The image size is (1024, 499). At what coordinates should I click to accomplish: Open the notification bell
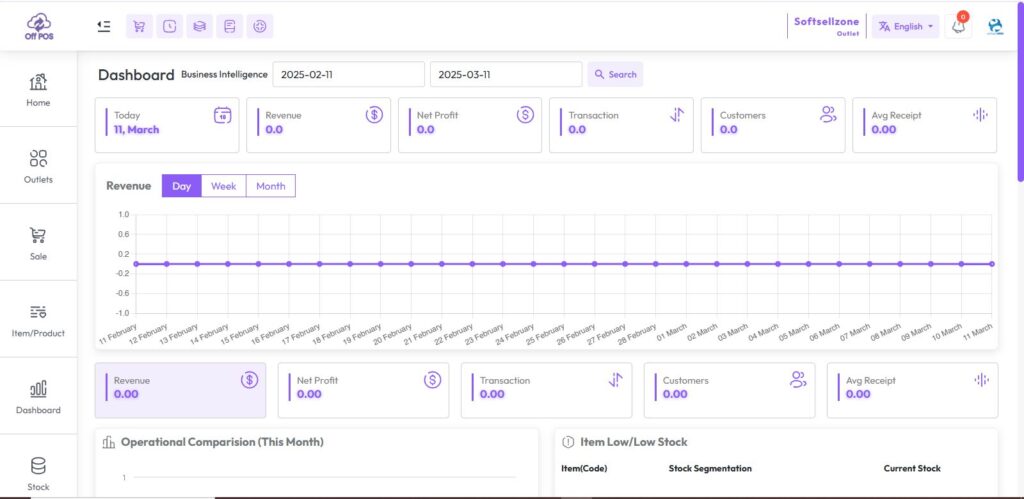958,27
